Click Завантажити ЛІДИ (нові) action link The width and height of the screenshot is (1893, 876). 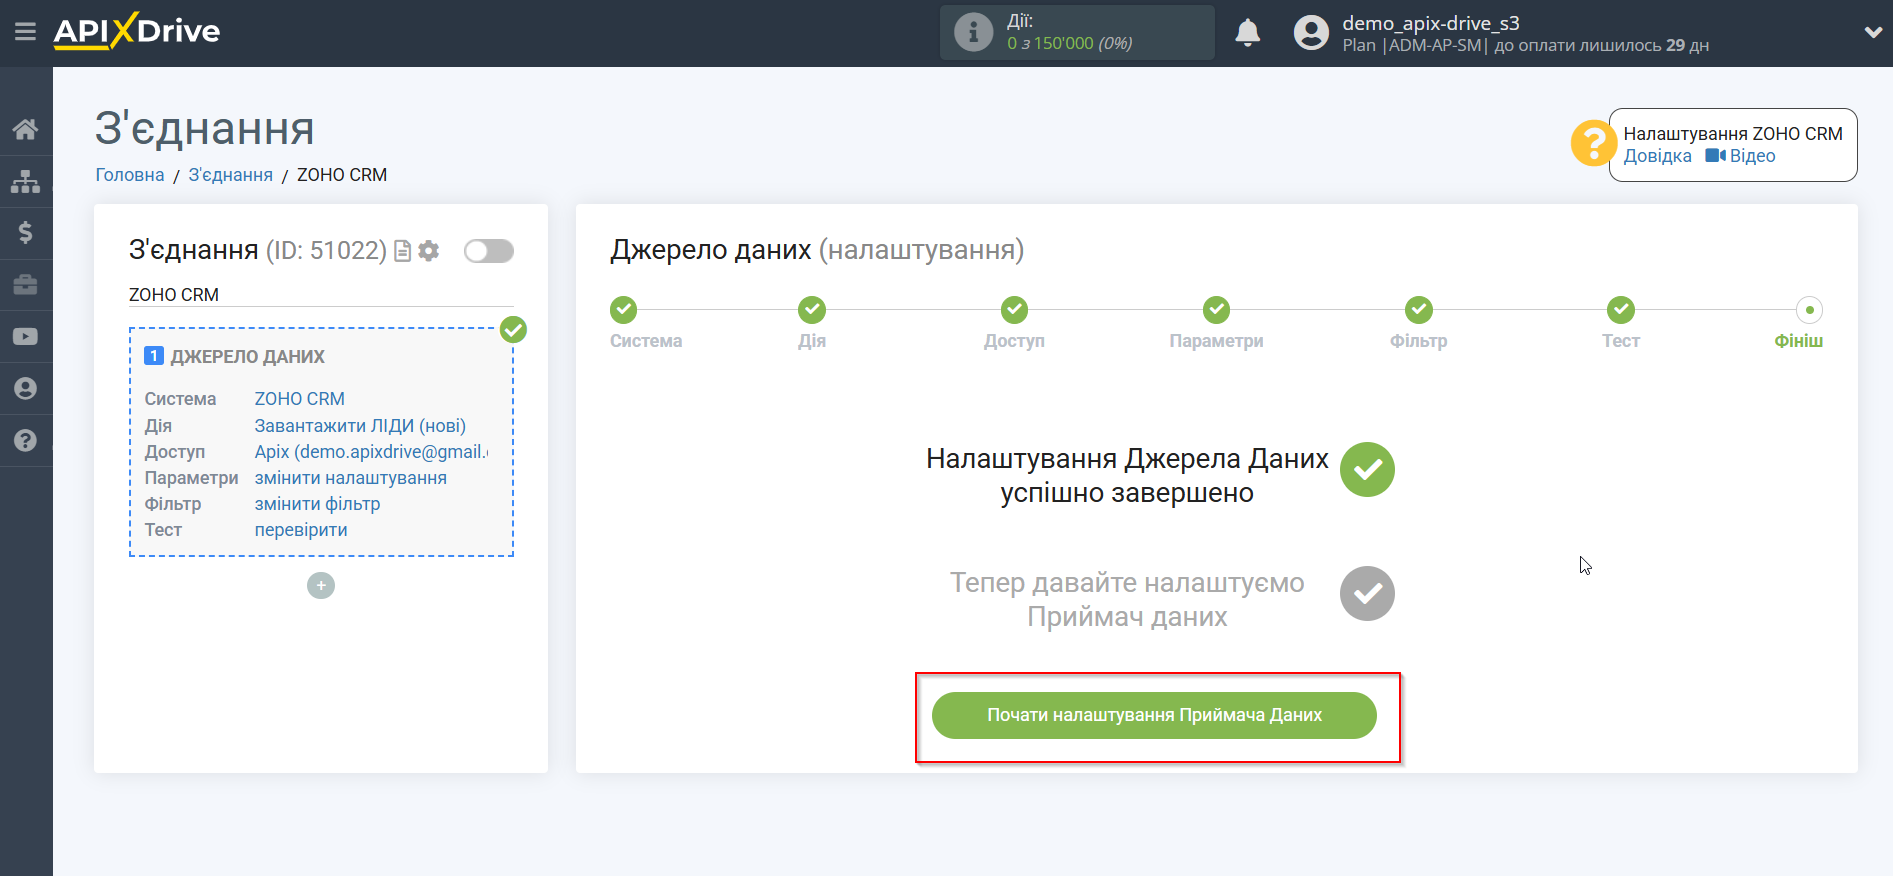(360, 426)
